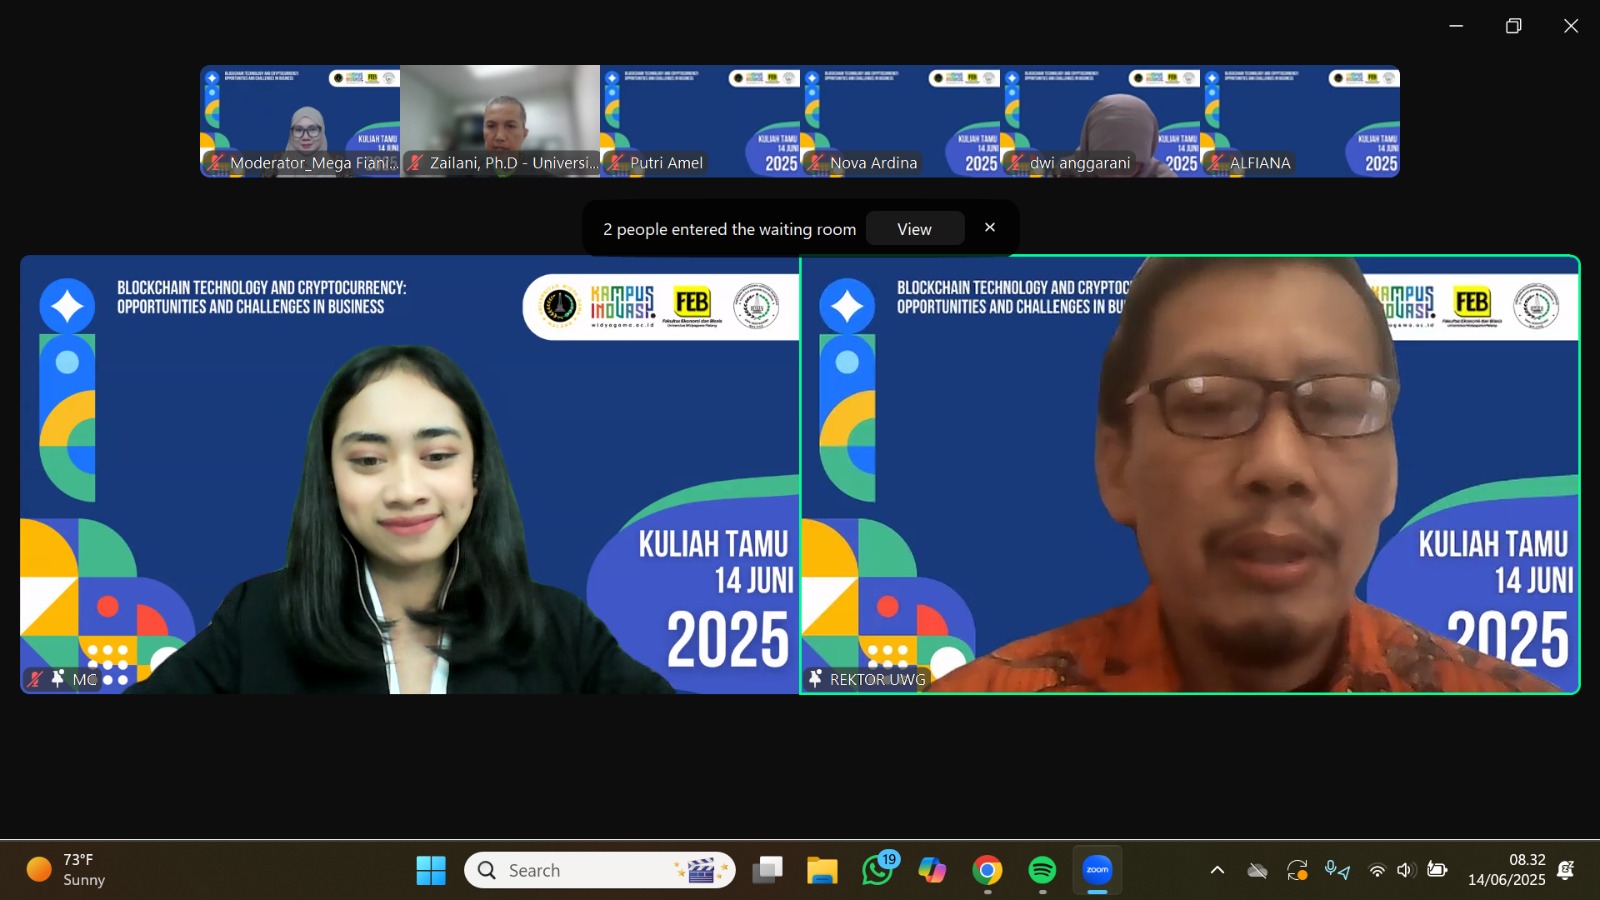This screenshot has height=900, width=1600.
Task: Open Spotify from the taskbar
Action: click(1042, 870)
